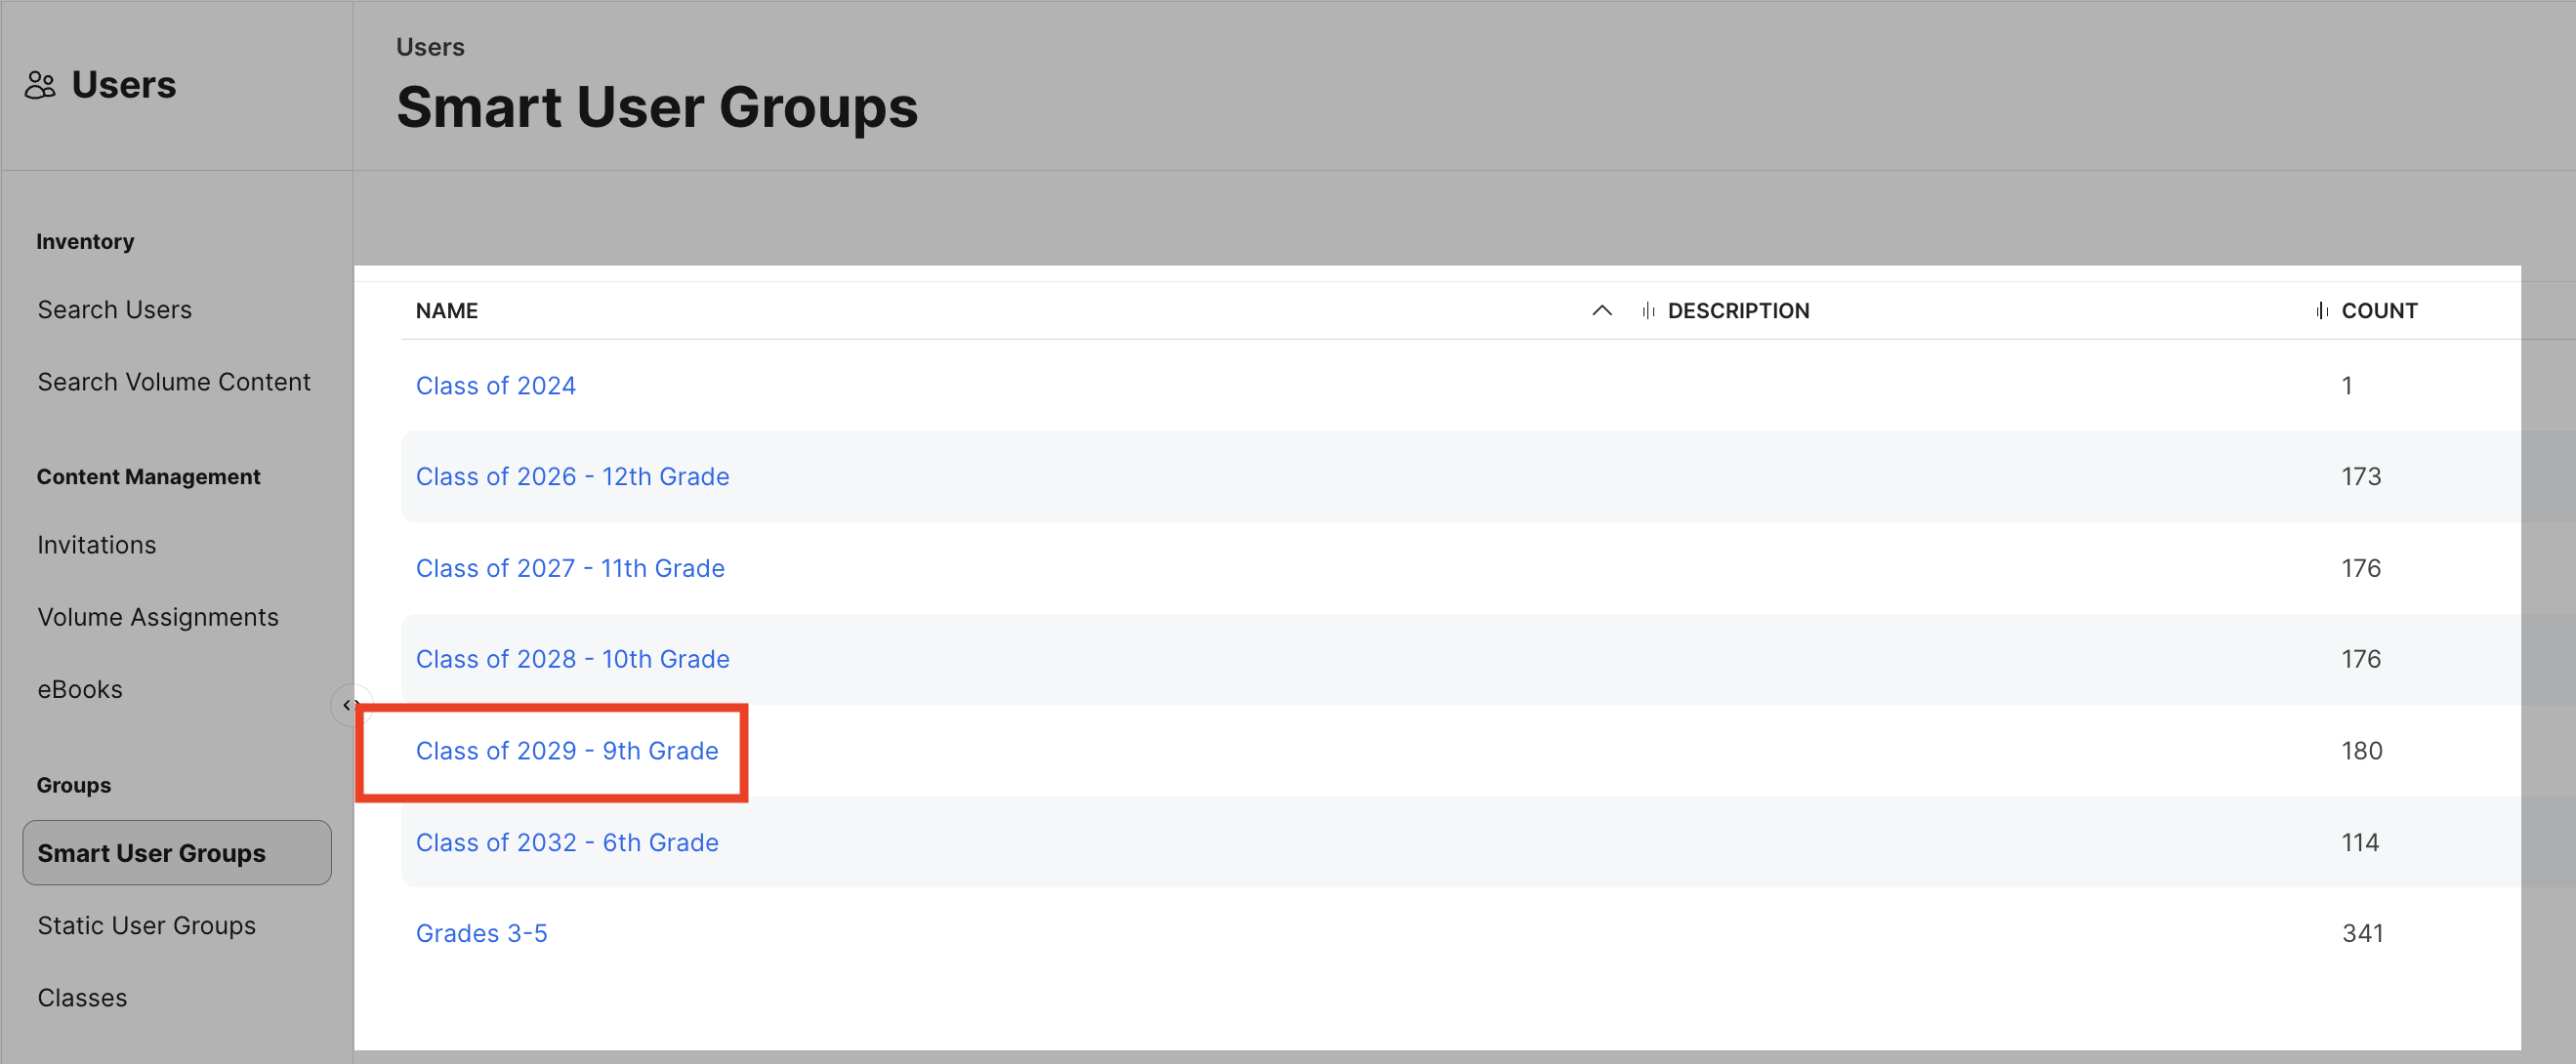Open Search Volume Content page
The height and width of the screenshot is (1064, 2576).
pos(174,382)
